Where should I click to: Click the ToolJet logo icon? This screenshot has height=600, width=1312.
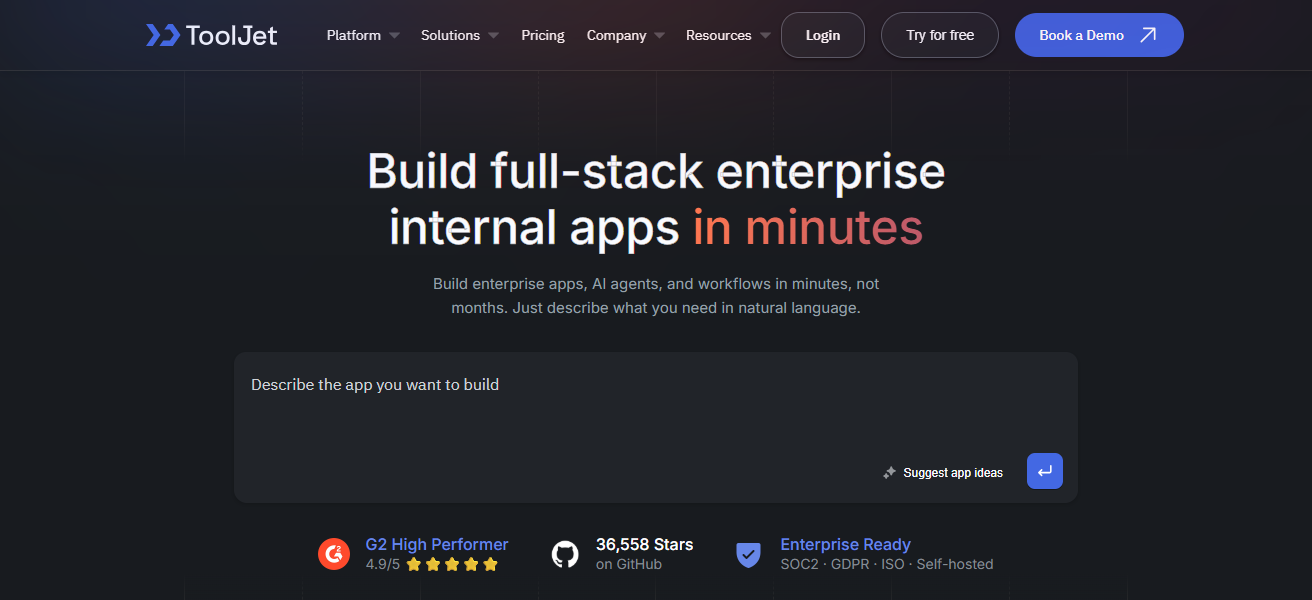pos(162,35)
